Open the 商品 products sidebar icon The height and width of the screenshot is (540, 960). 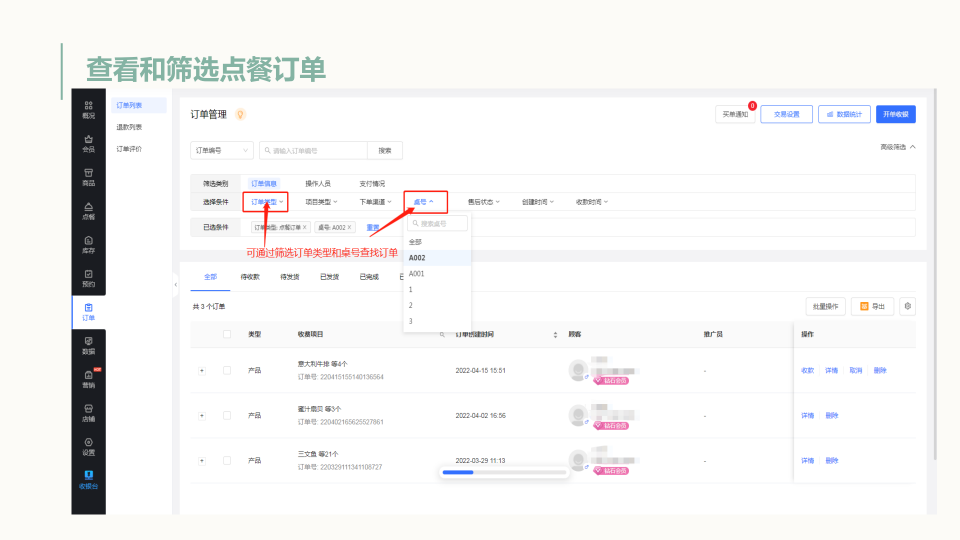(88, 178)
